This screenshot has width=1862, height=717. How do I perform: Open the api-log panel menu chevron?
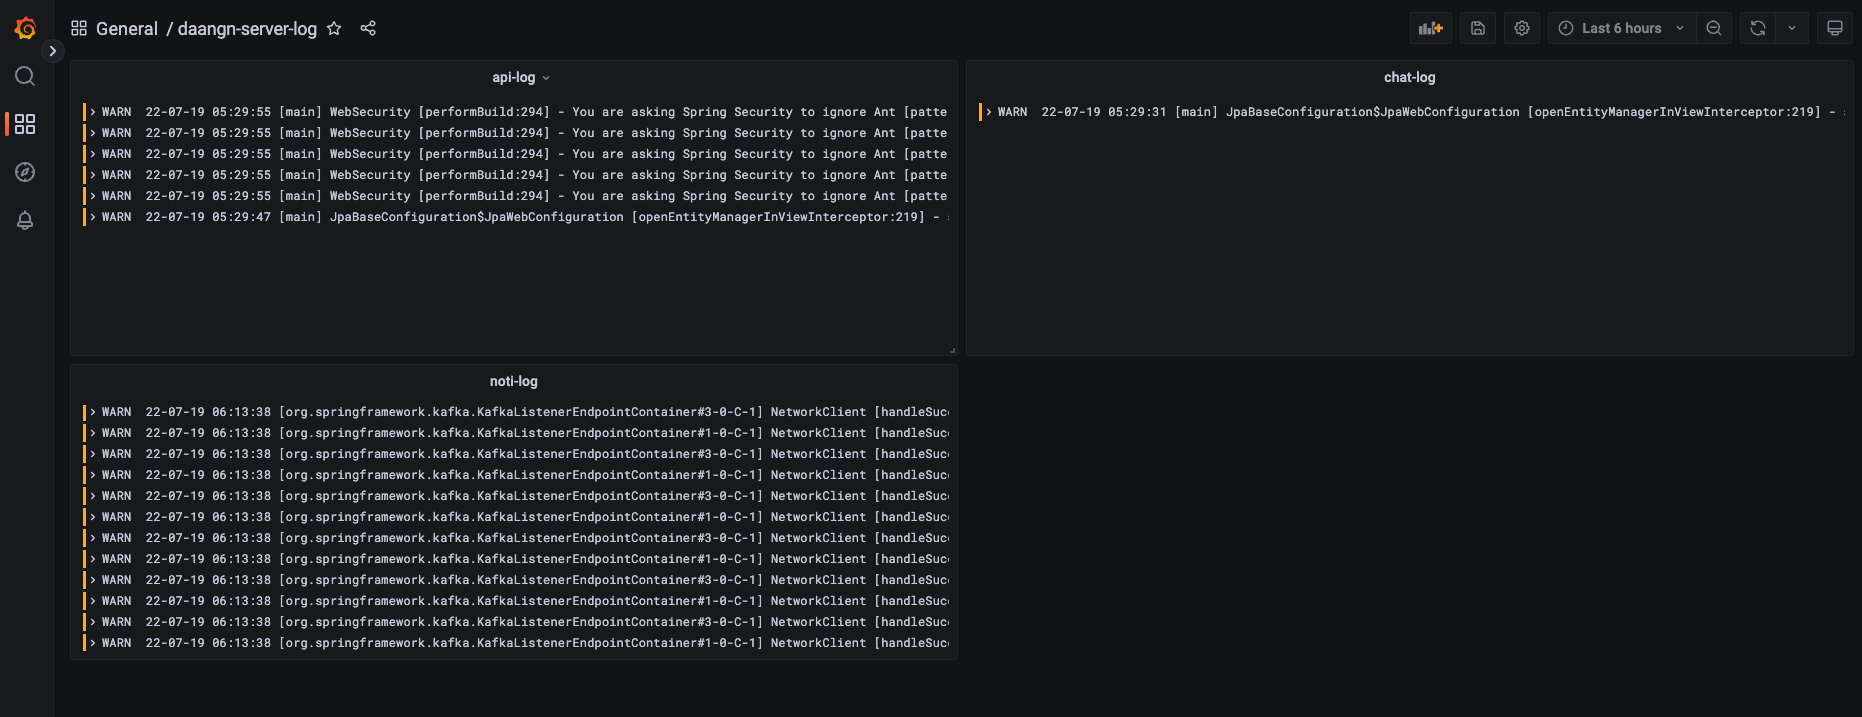(x=546, y=77)
